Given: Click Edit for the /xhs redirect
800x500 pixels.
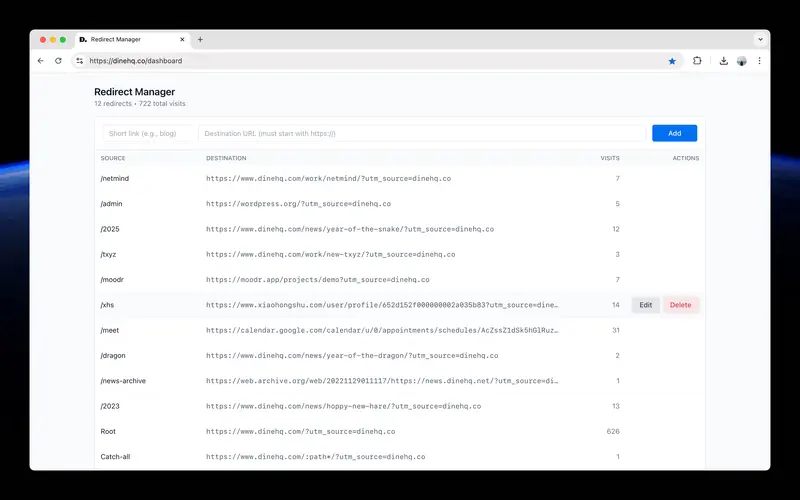Looking at the screenshot, I should pyautogui.click(x=645, y=305).
